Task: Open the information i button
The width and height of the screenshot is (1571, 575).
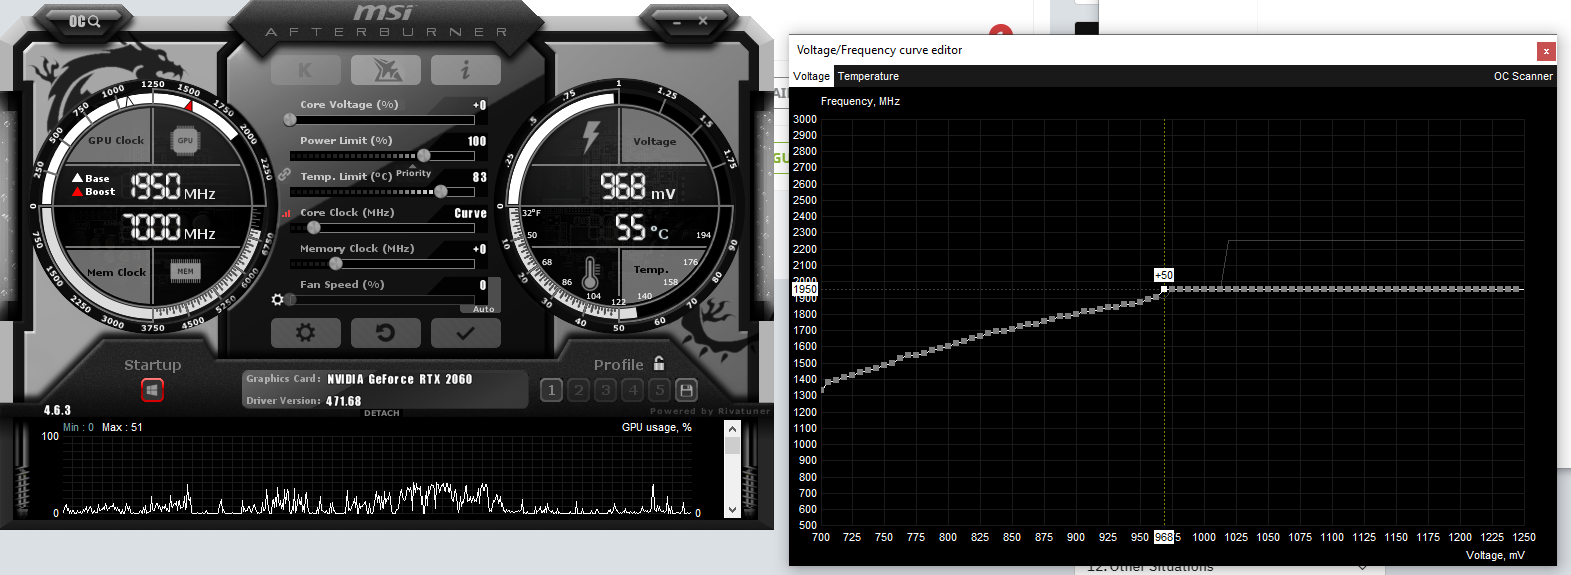Action: [x=465, y=70]
